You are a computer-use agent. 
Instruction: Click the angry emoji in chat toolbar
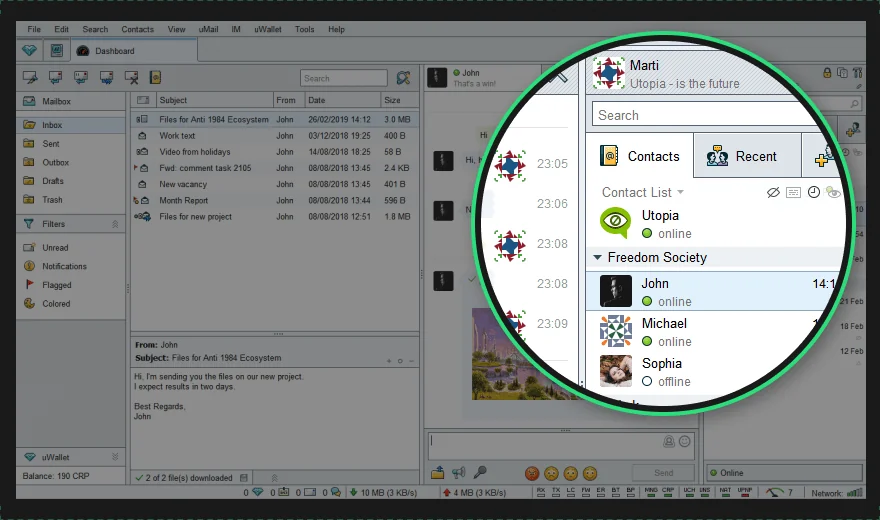pyautogui.click(x=532, y=473)
